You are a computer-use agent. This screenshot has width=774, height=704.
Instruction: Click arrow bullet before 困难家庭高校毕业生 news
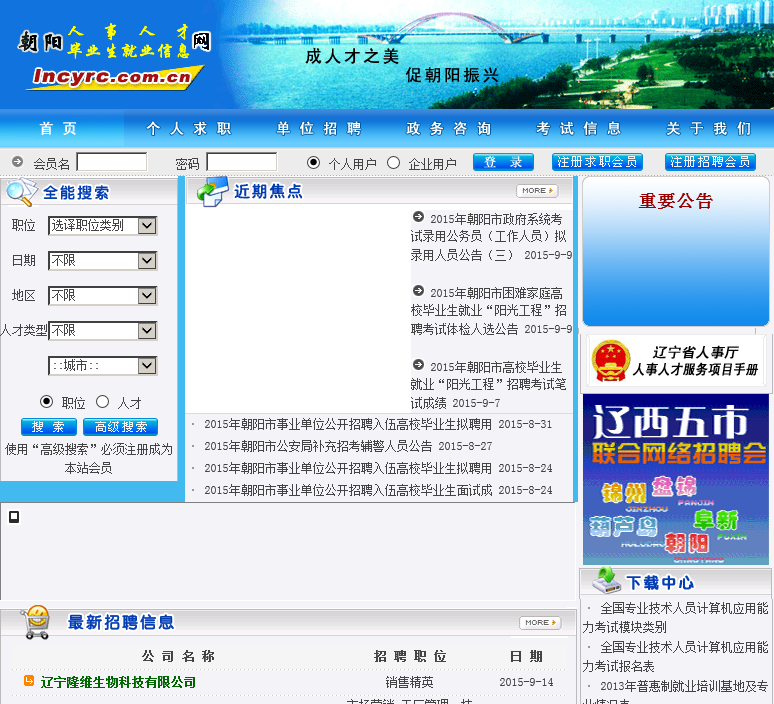pyautogui.click(x=418, y=291)
